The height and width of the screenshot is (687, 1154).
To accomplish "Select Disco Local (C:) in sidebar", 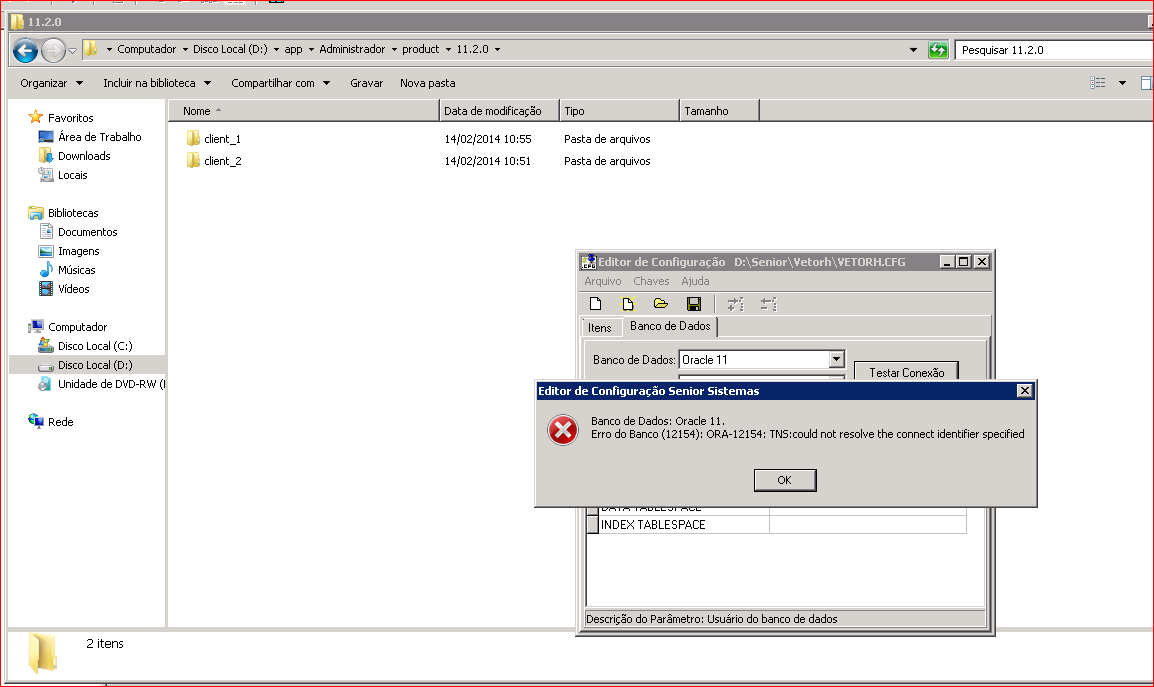I will click(94, 346).
